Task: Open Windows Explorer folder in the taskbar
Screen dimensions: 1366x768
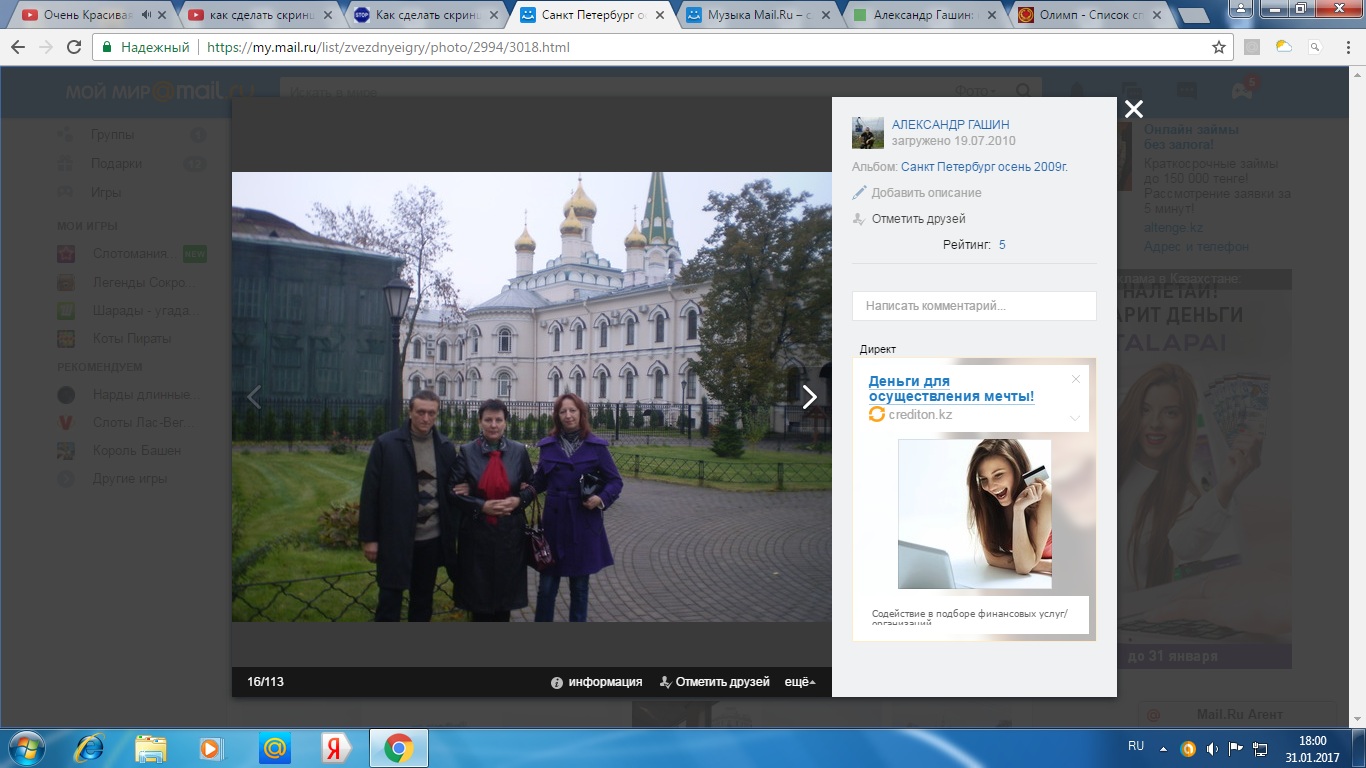Action: point(151,748)
